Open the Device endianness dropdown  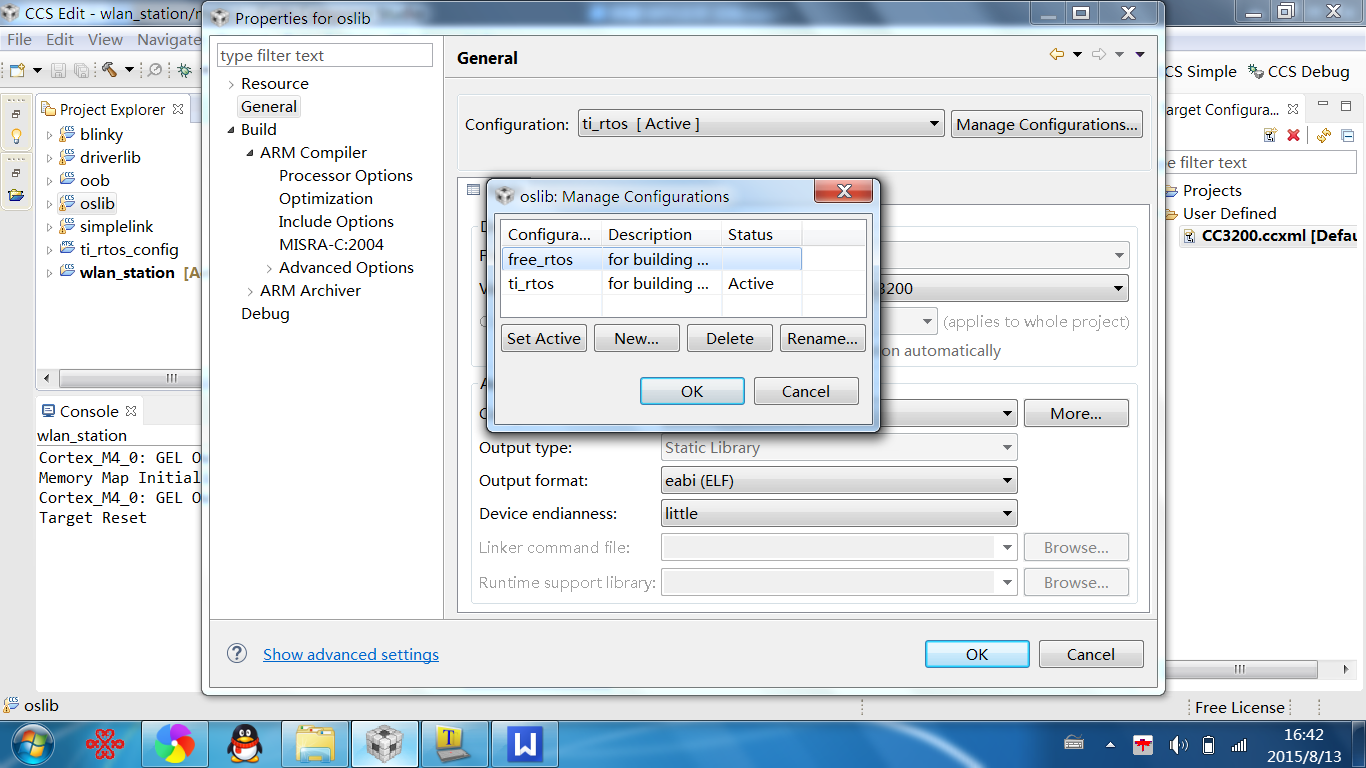[840, 514]
